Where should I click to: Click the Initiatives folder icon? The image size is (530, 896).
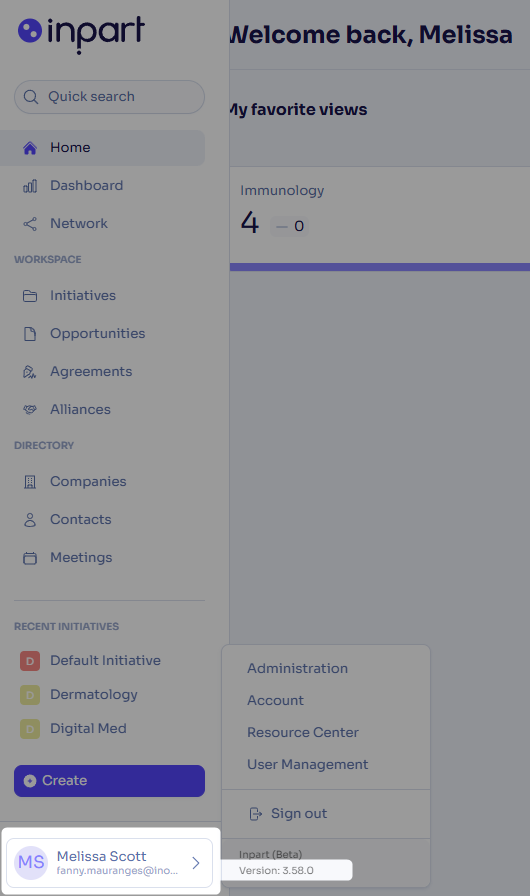(x=30, y=296)
